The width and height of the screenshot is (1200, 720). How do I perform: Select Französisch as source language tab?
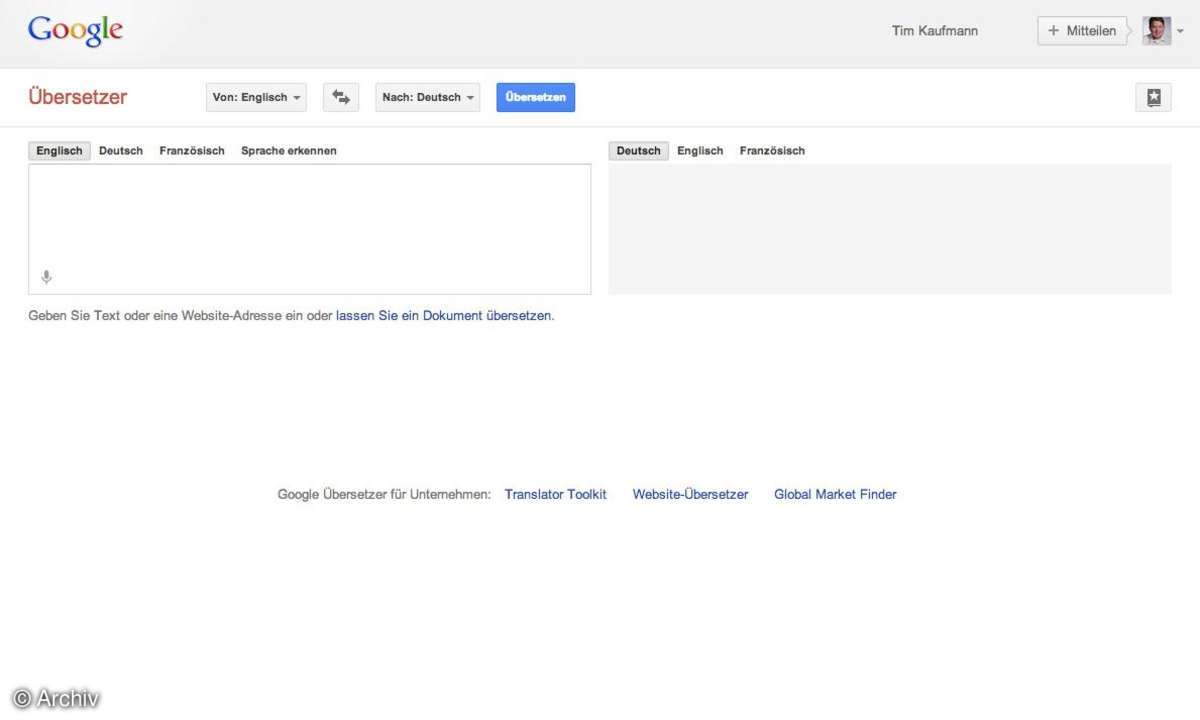click(192, 151)
